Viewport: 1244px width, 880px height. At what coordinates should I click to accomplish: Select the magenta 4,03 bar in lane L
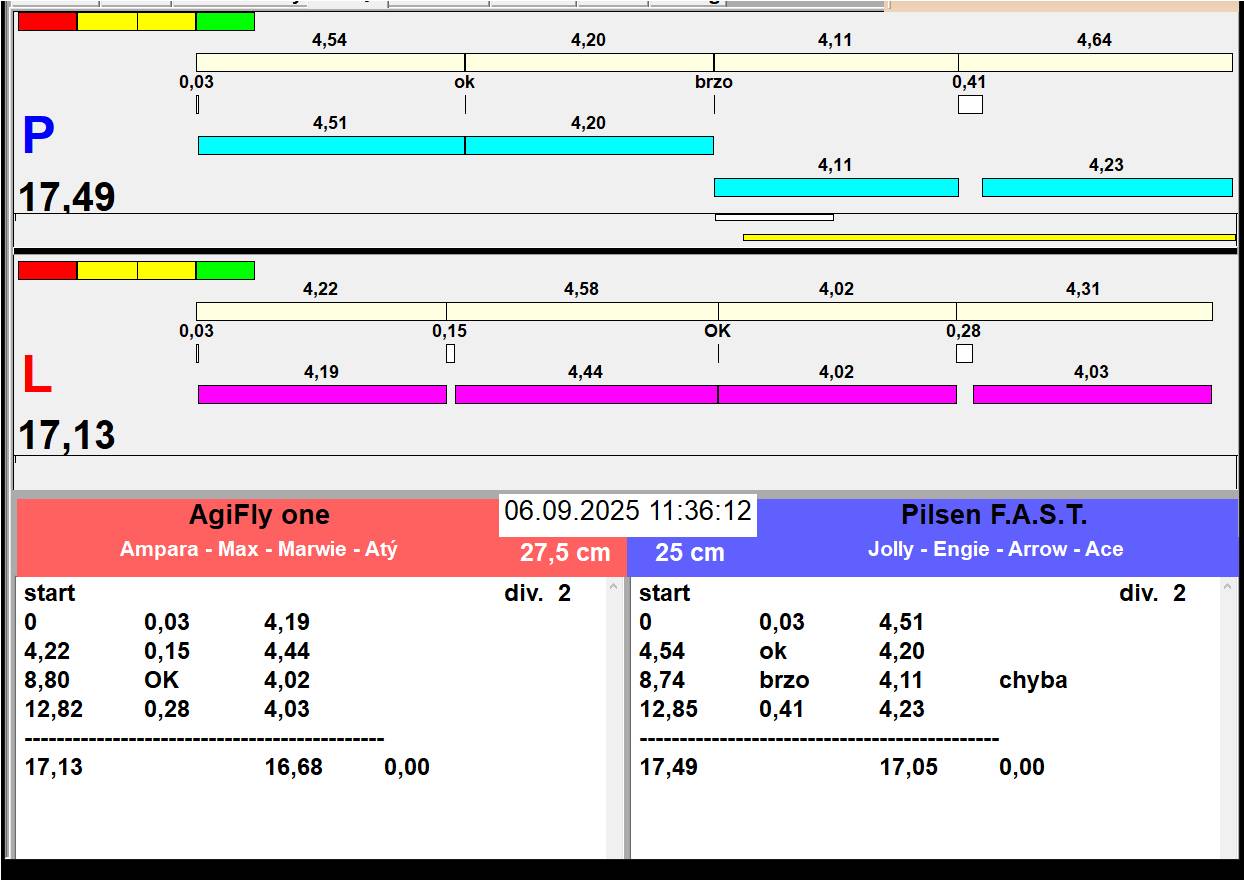[x=1092, y=394]
